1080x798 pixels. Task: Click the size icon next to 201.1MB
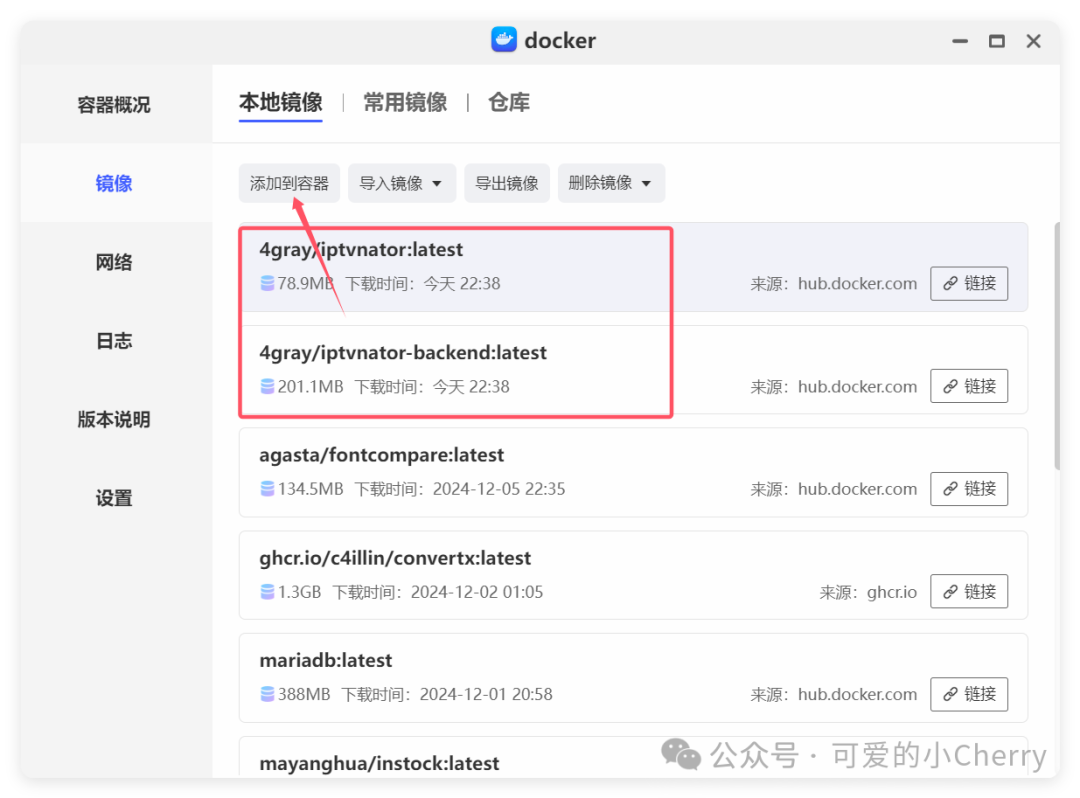coord(267,386)
